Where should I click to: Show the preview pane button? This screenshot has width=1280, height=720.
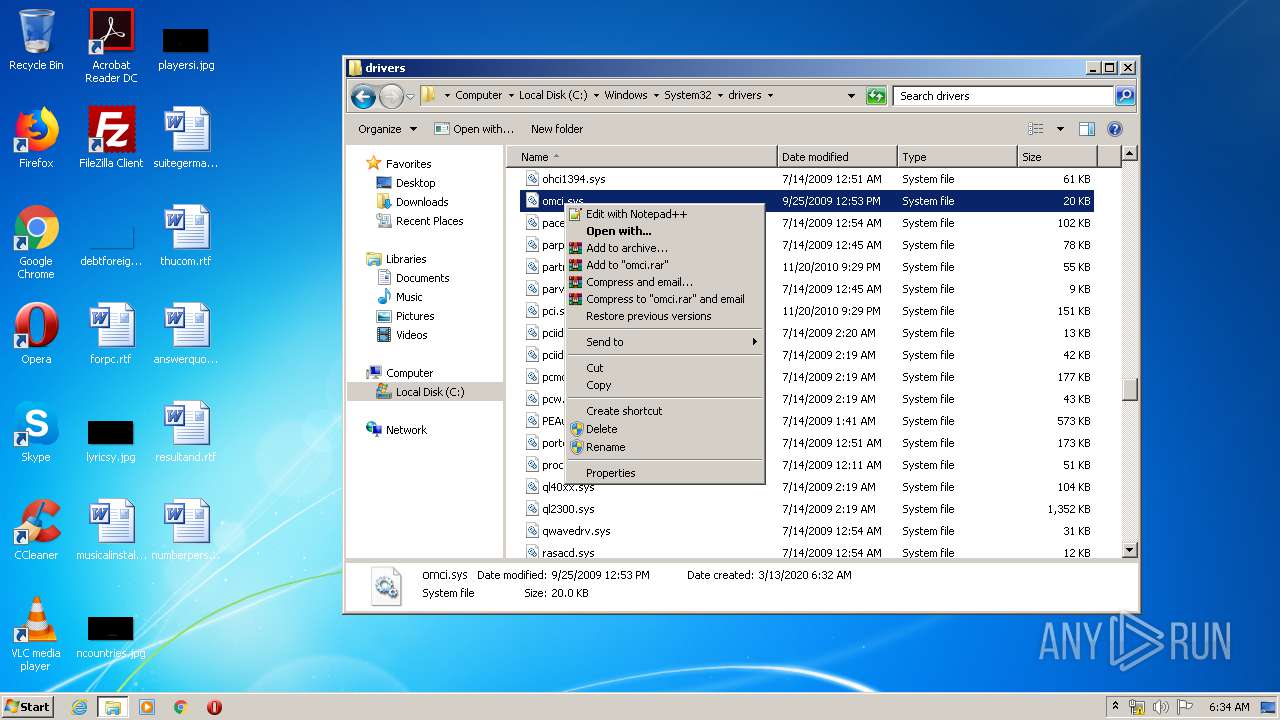pos(1087,129)
